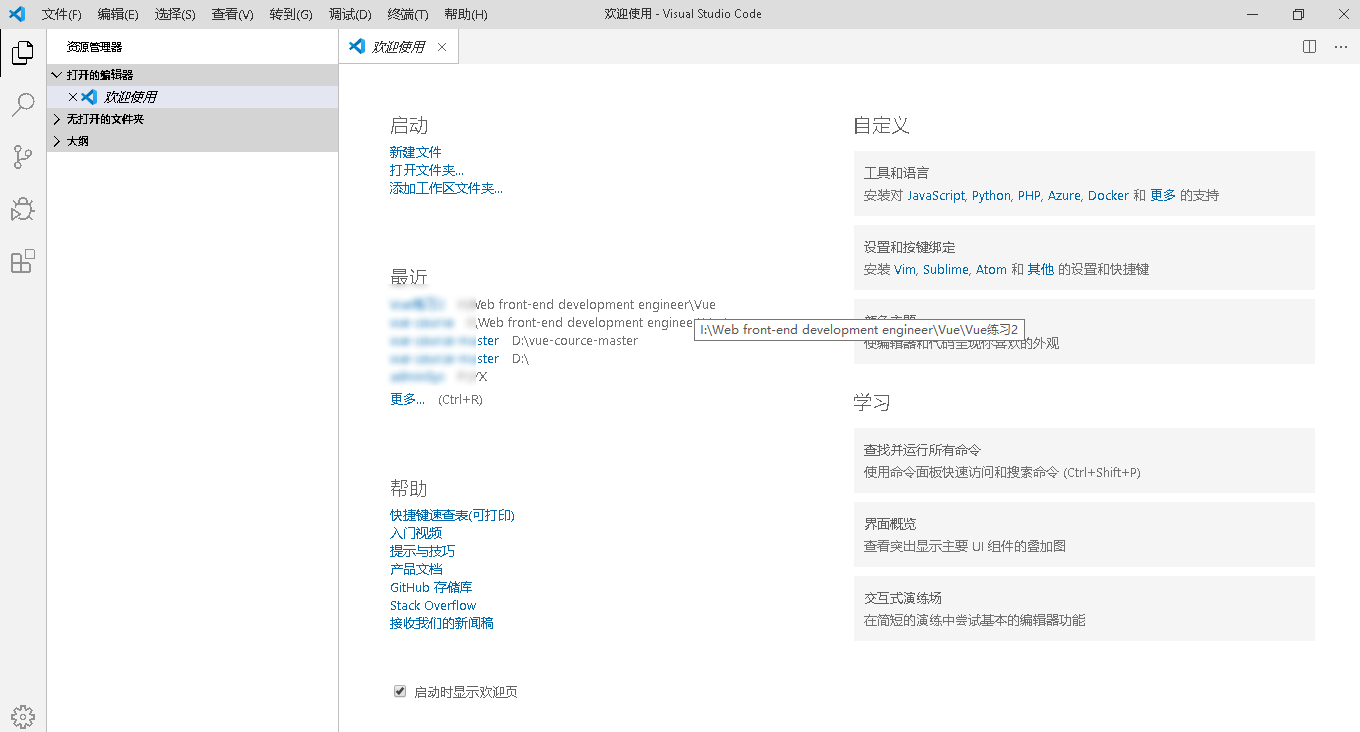This screenshot has height=732, width=1360.
Task: Open the 查找并运行所有命令 card
Action: (1084, 460)
